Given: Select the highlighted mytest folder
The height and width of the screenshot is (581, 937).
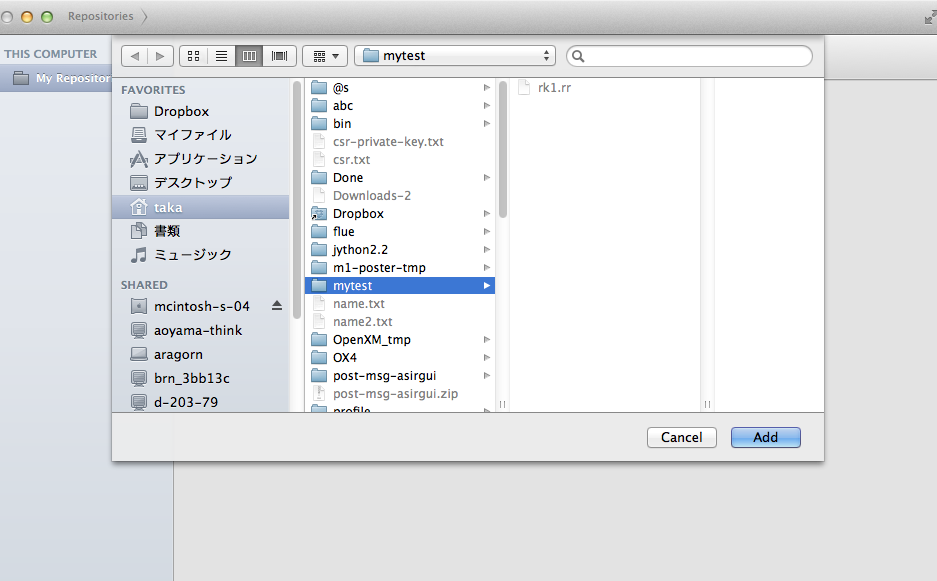Looking at the screenshot, I should click(x=399, y=286).
